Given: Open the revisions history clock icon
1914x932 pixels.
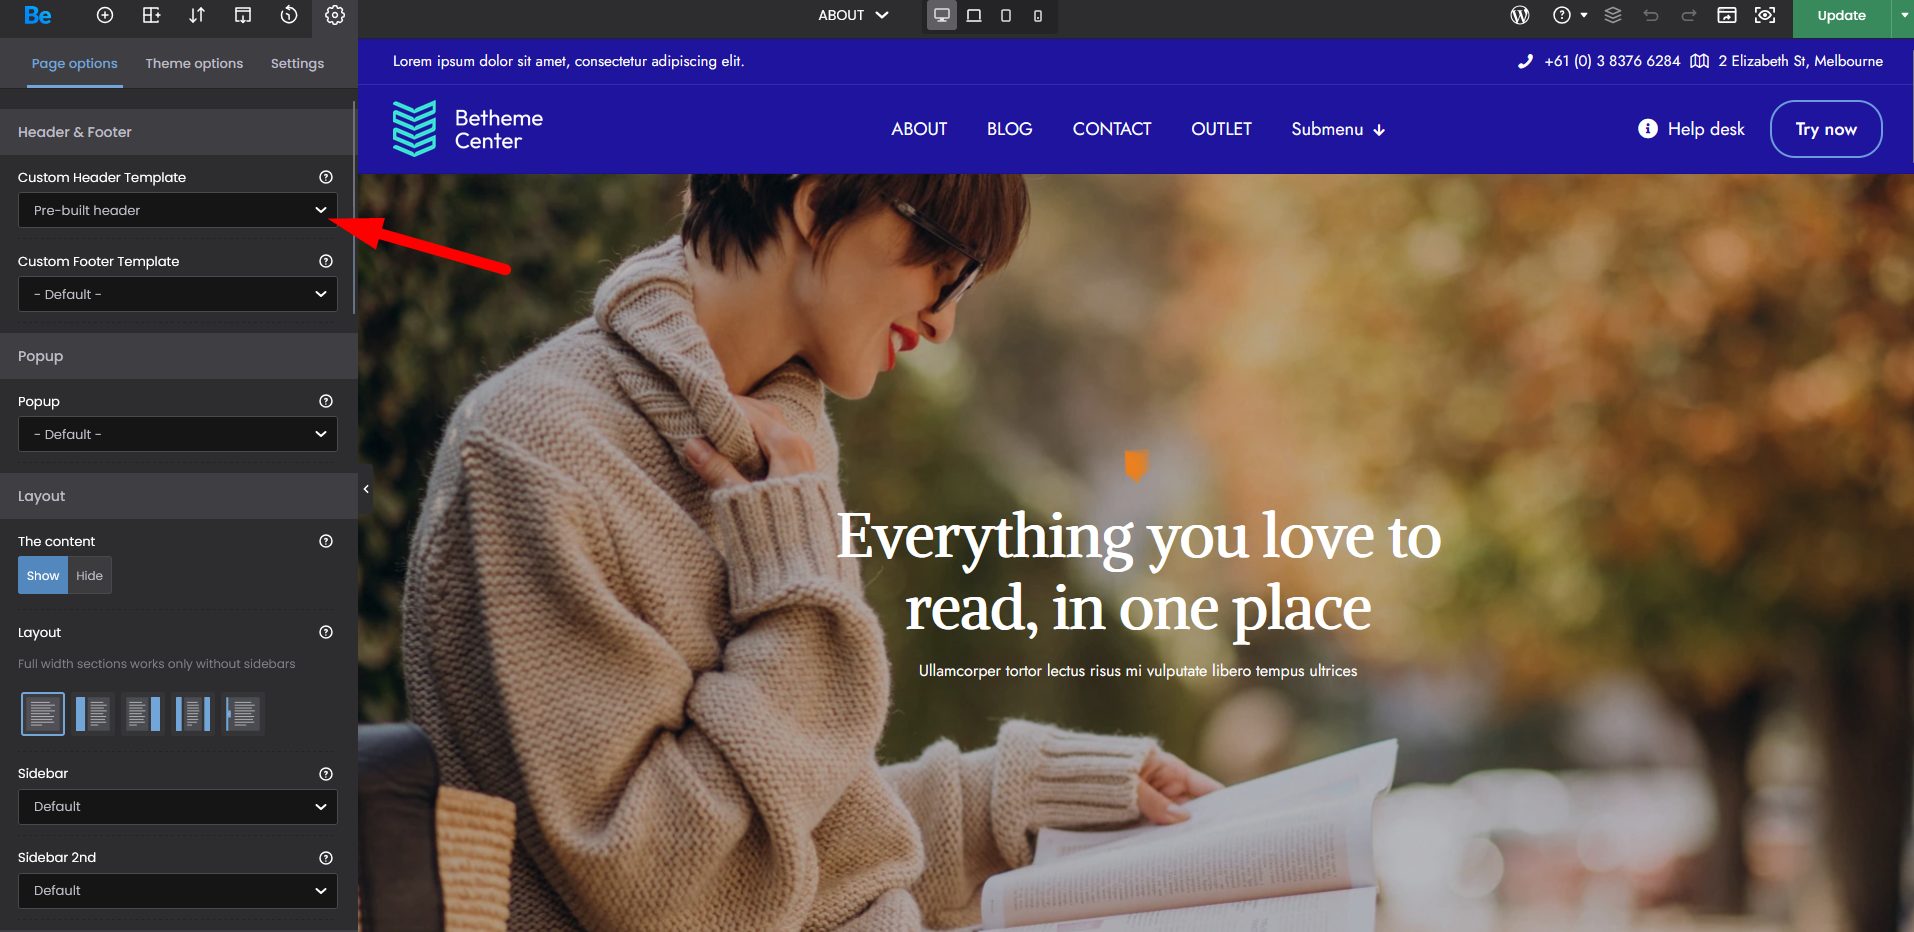Looking at the screenshot, I should click(289, 15).
